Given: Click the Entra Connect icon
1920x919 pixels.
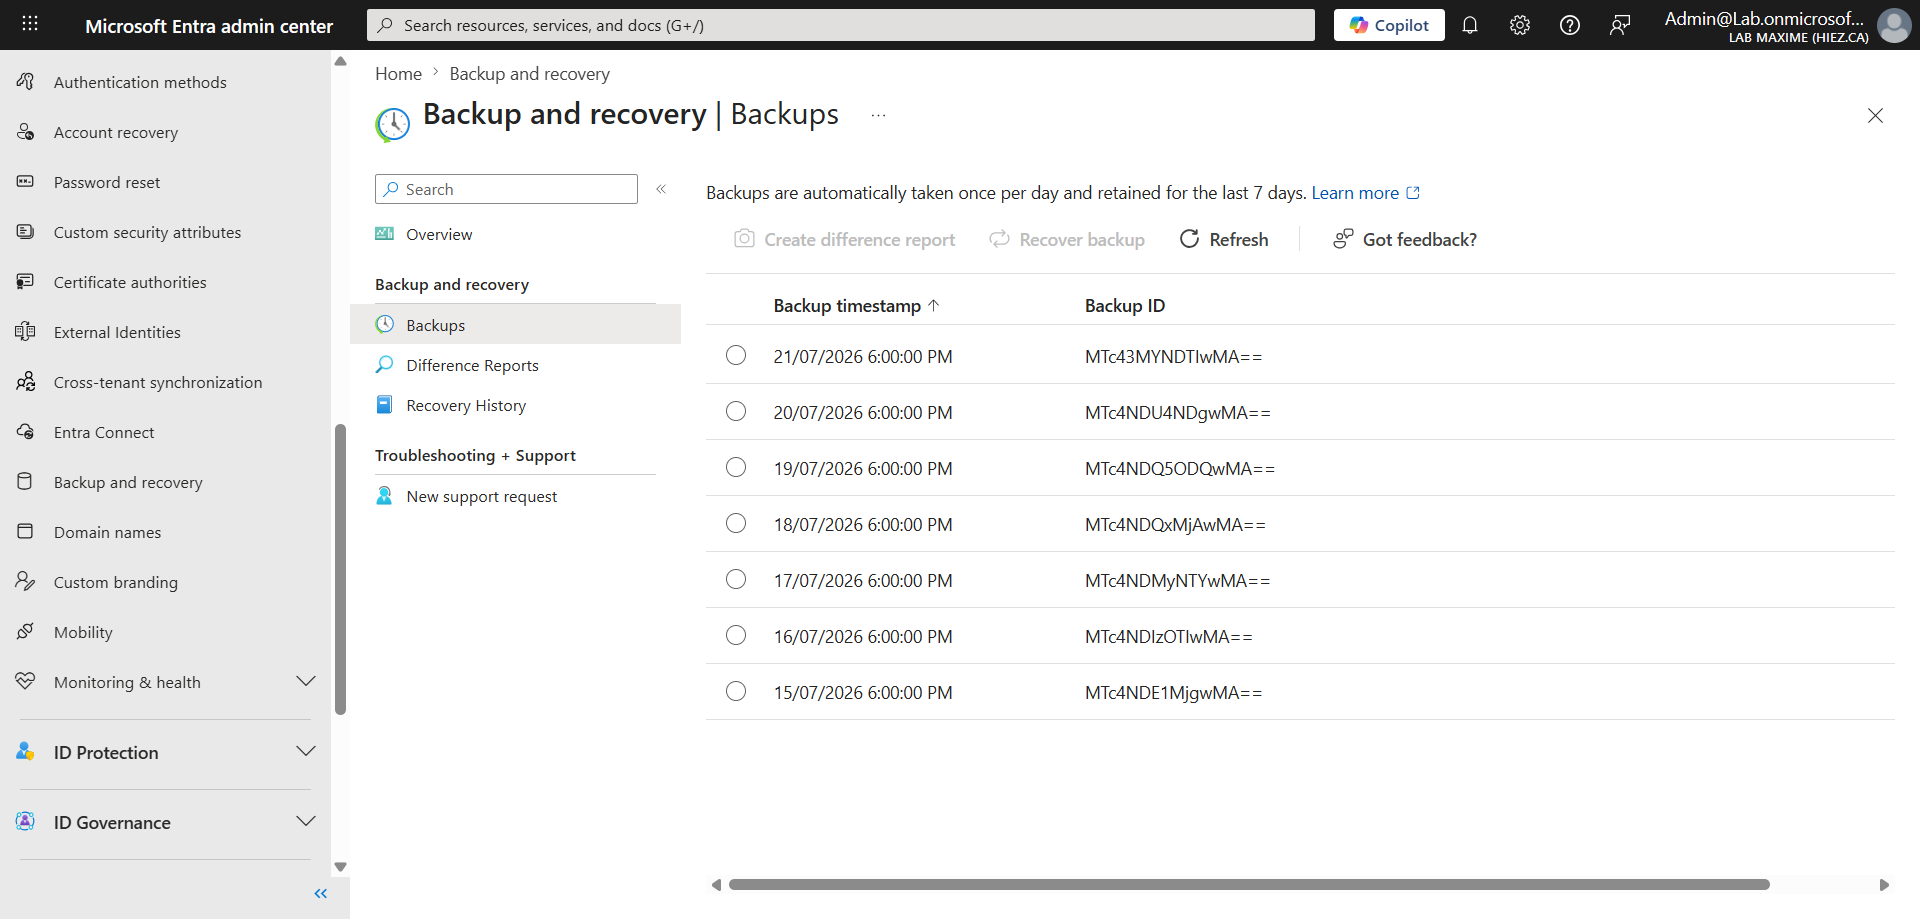Looking at the screenshot, I should [26, 431].
